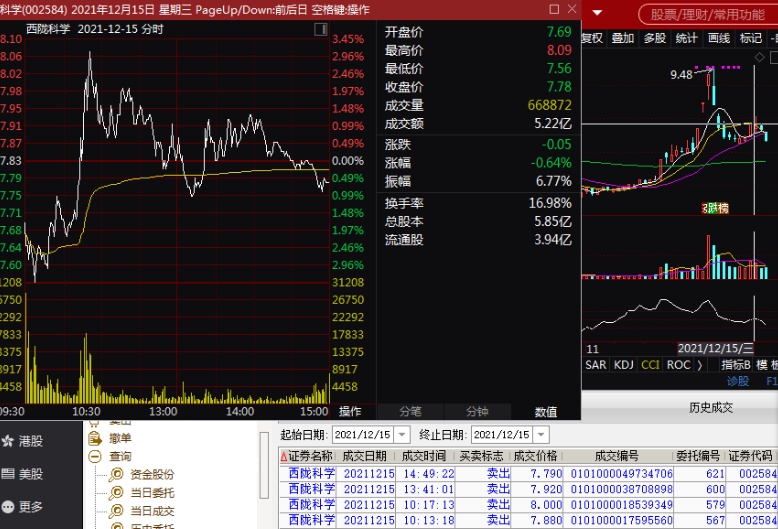
Task: Toggle the panel layout icon beside 分时 title
Action: tap(321, 29)
